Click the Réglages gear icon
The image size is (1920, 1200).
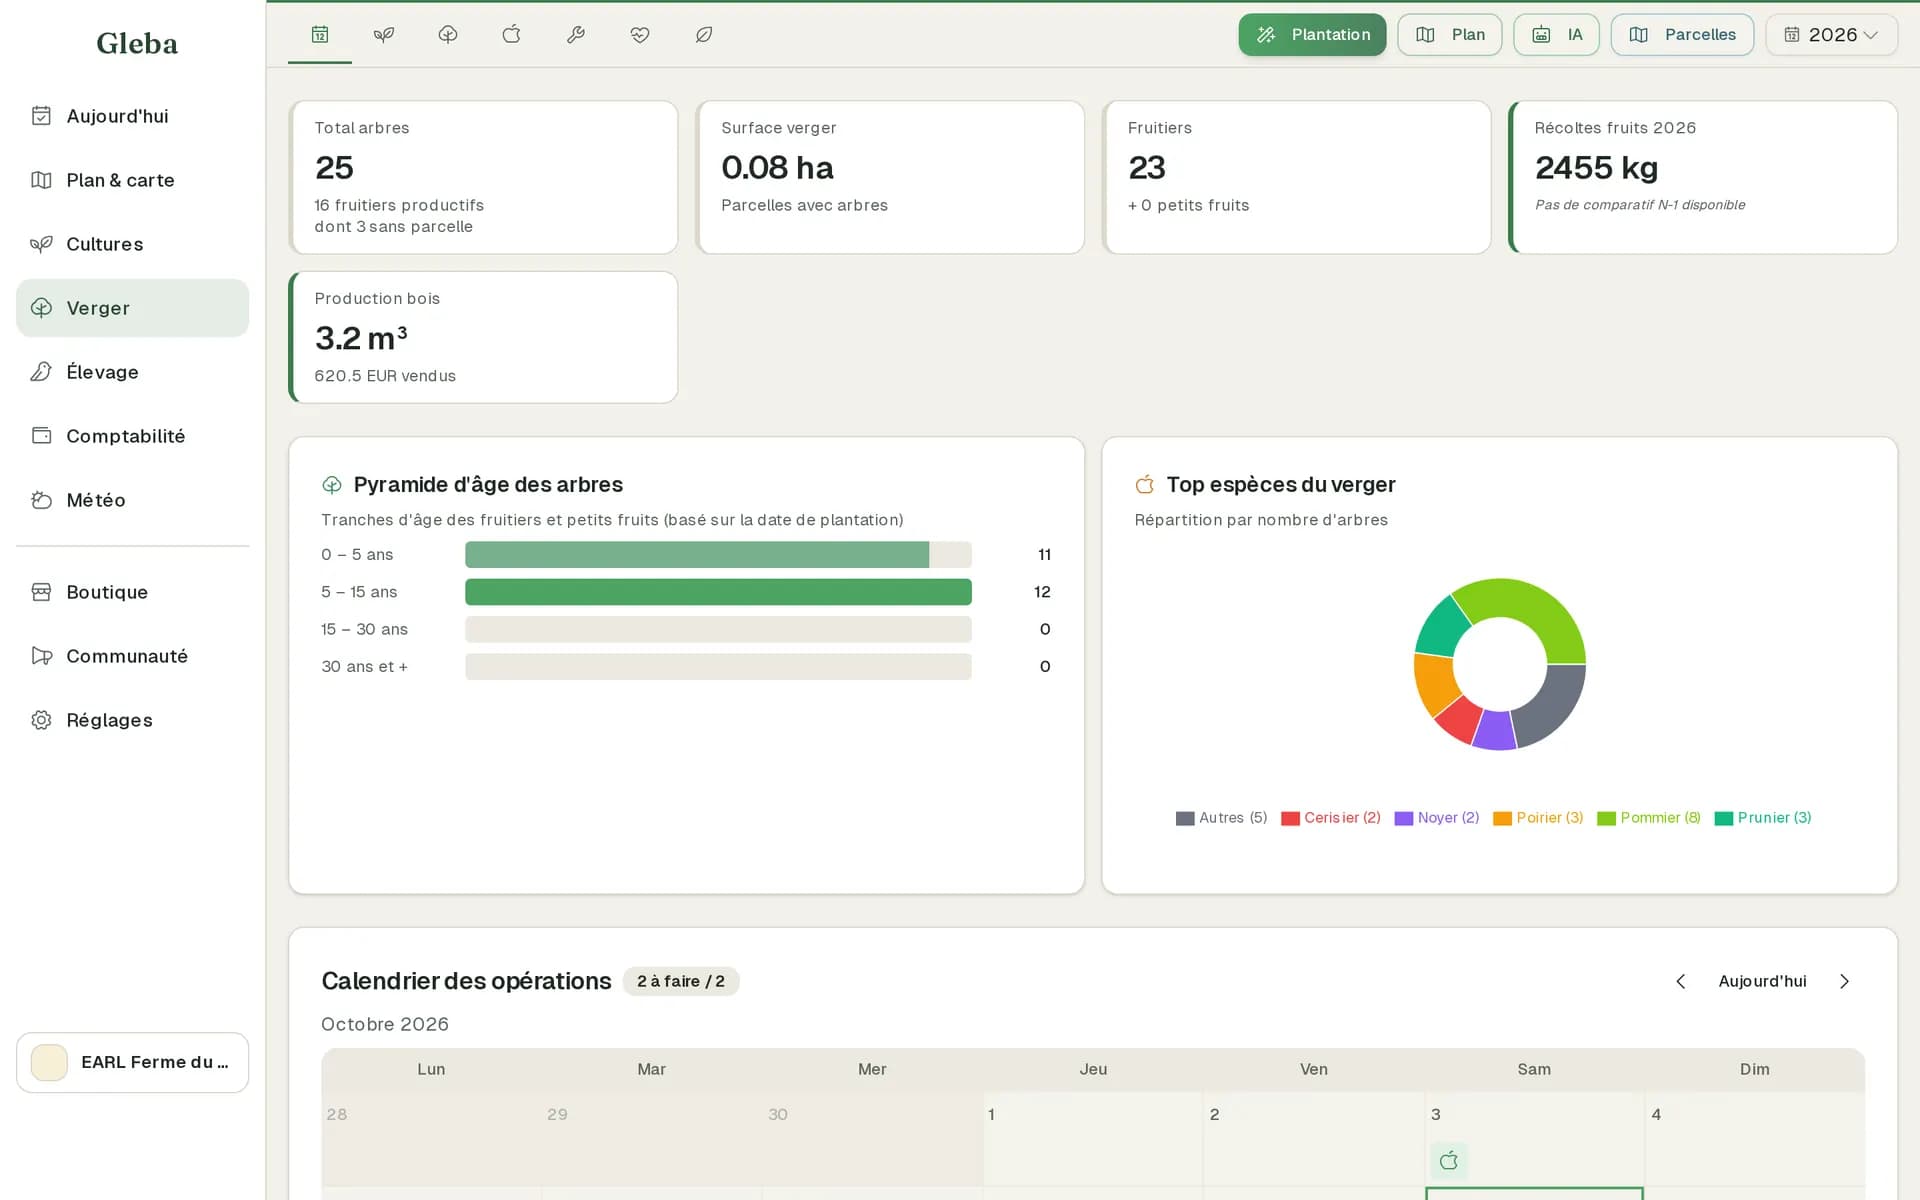(x=41, y=720)
